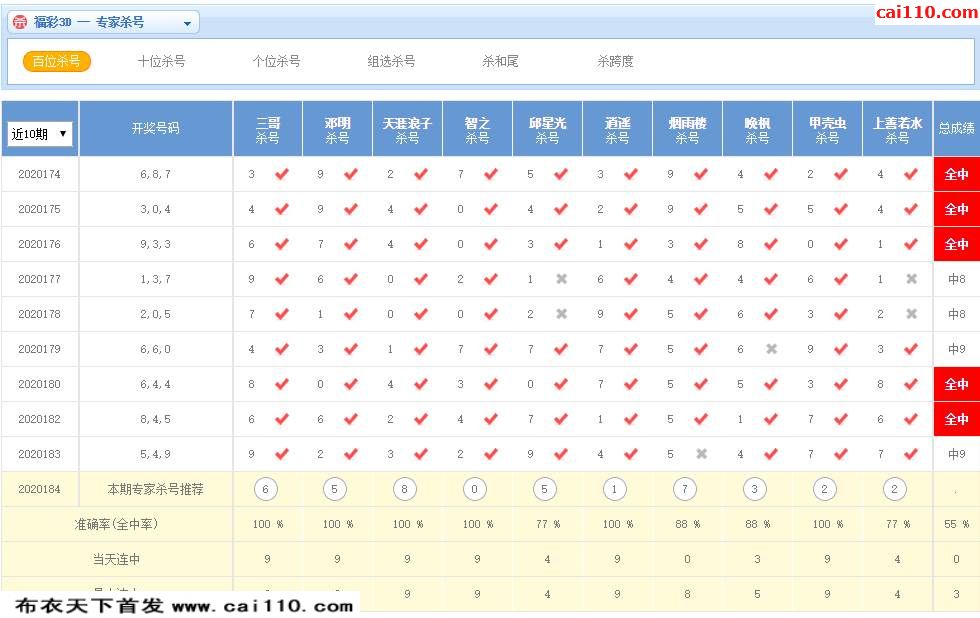Click the 开奖号码 column header

click(x=156, y=128)
